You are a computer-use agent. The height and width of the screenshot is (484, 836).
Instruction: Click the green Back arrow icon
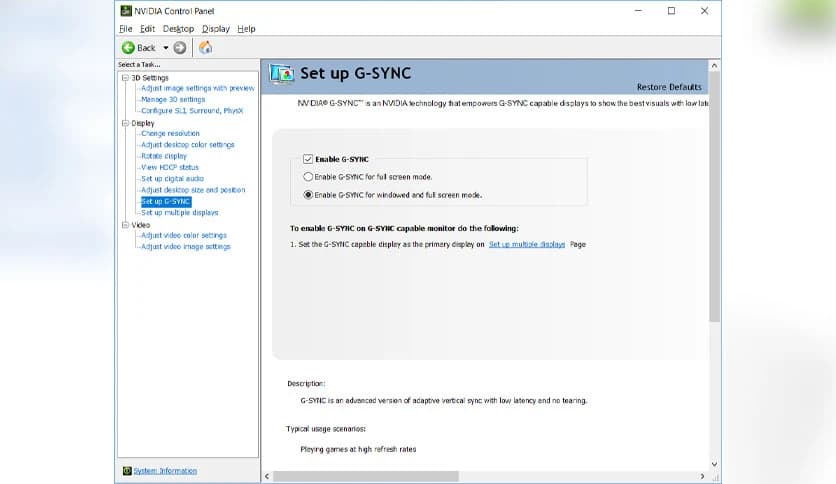(128, 48)
